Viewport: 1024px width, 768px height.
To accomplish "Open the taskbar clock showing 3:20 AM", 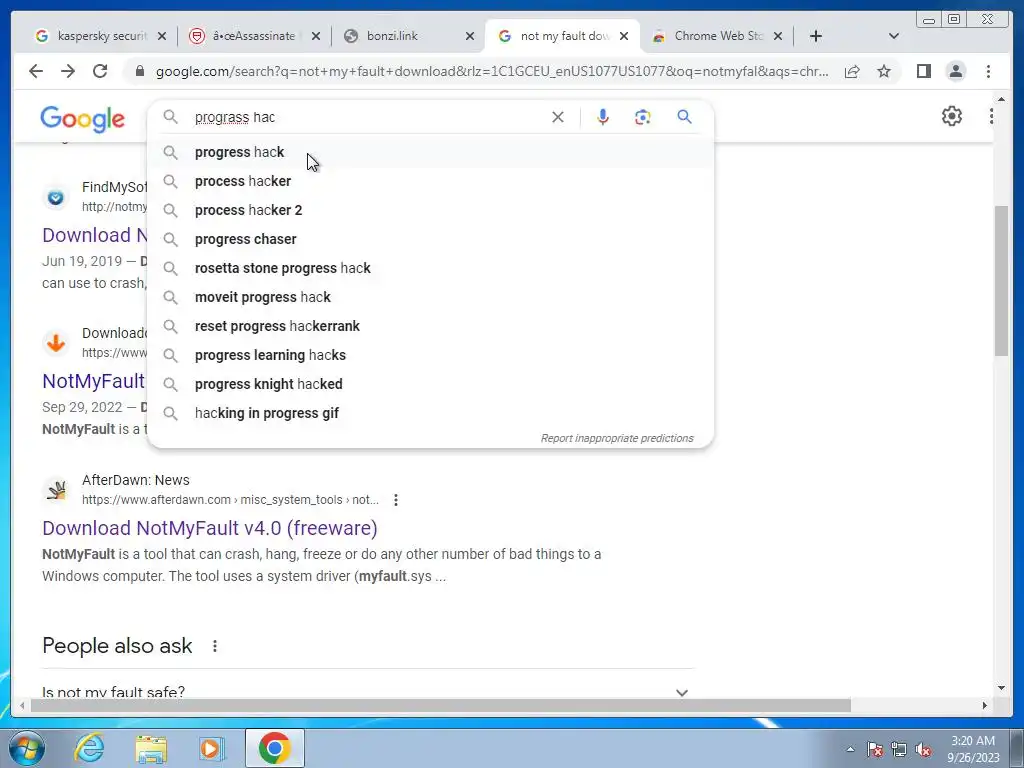I will point(973,749).
